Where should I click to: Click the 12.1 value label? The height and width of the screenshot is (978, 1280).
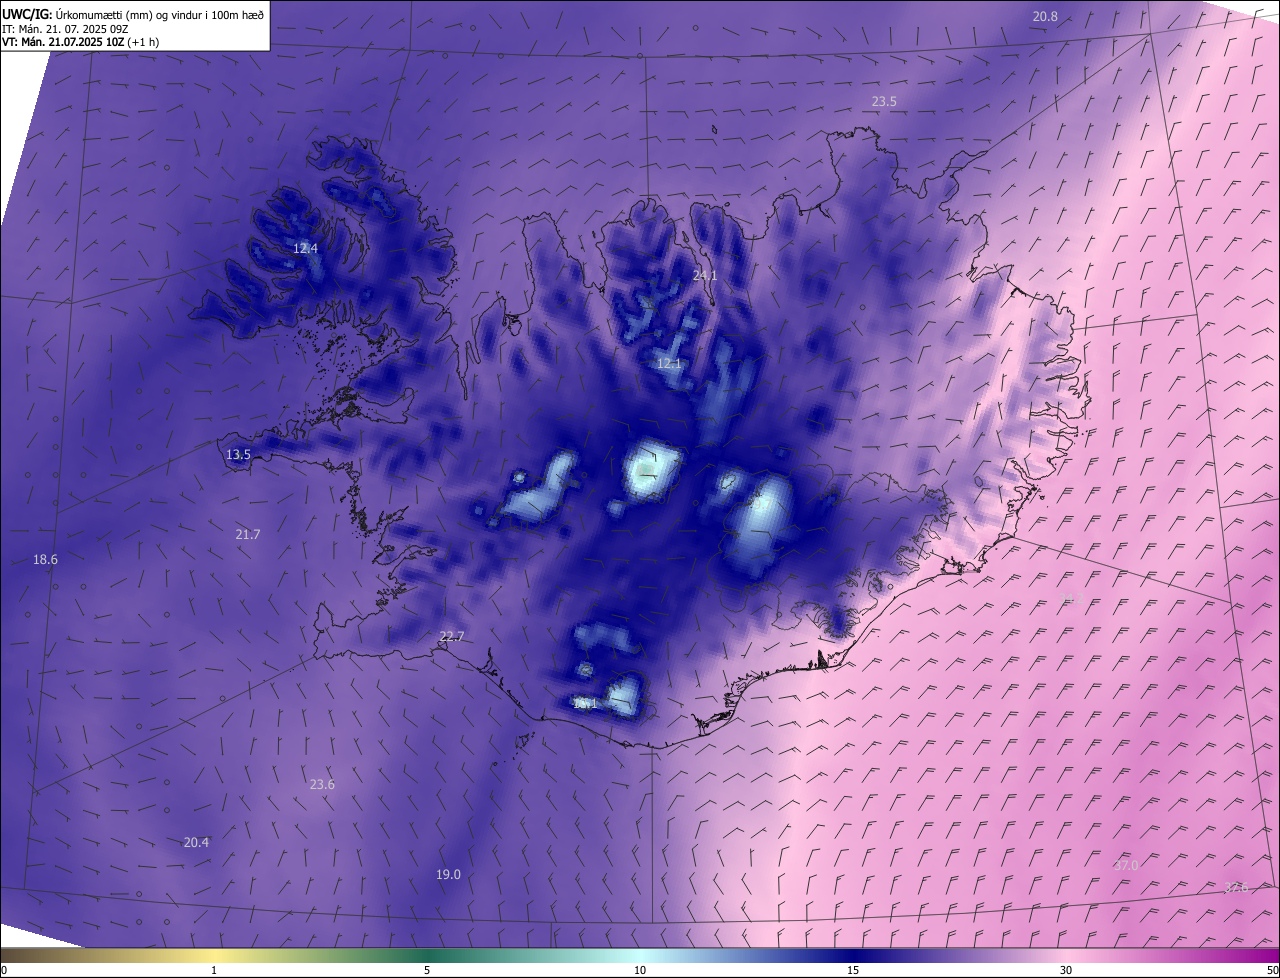coord(669,364)
